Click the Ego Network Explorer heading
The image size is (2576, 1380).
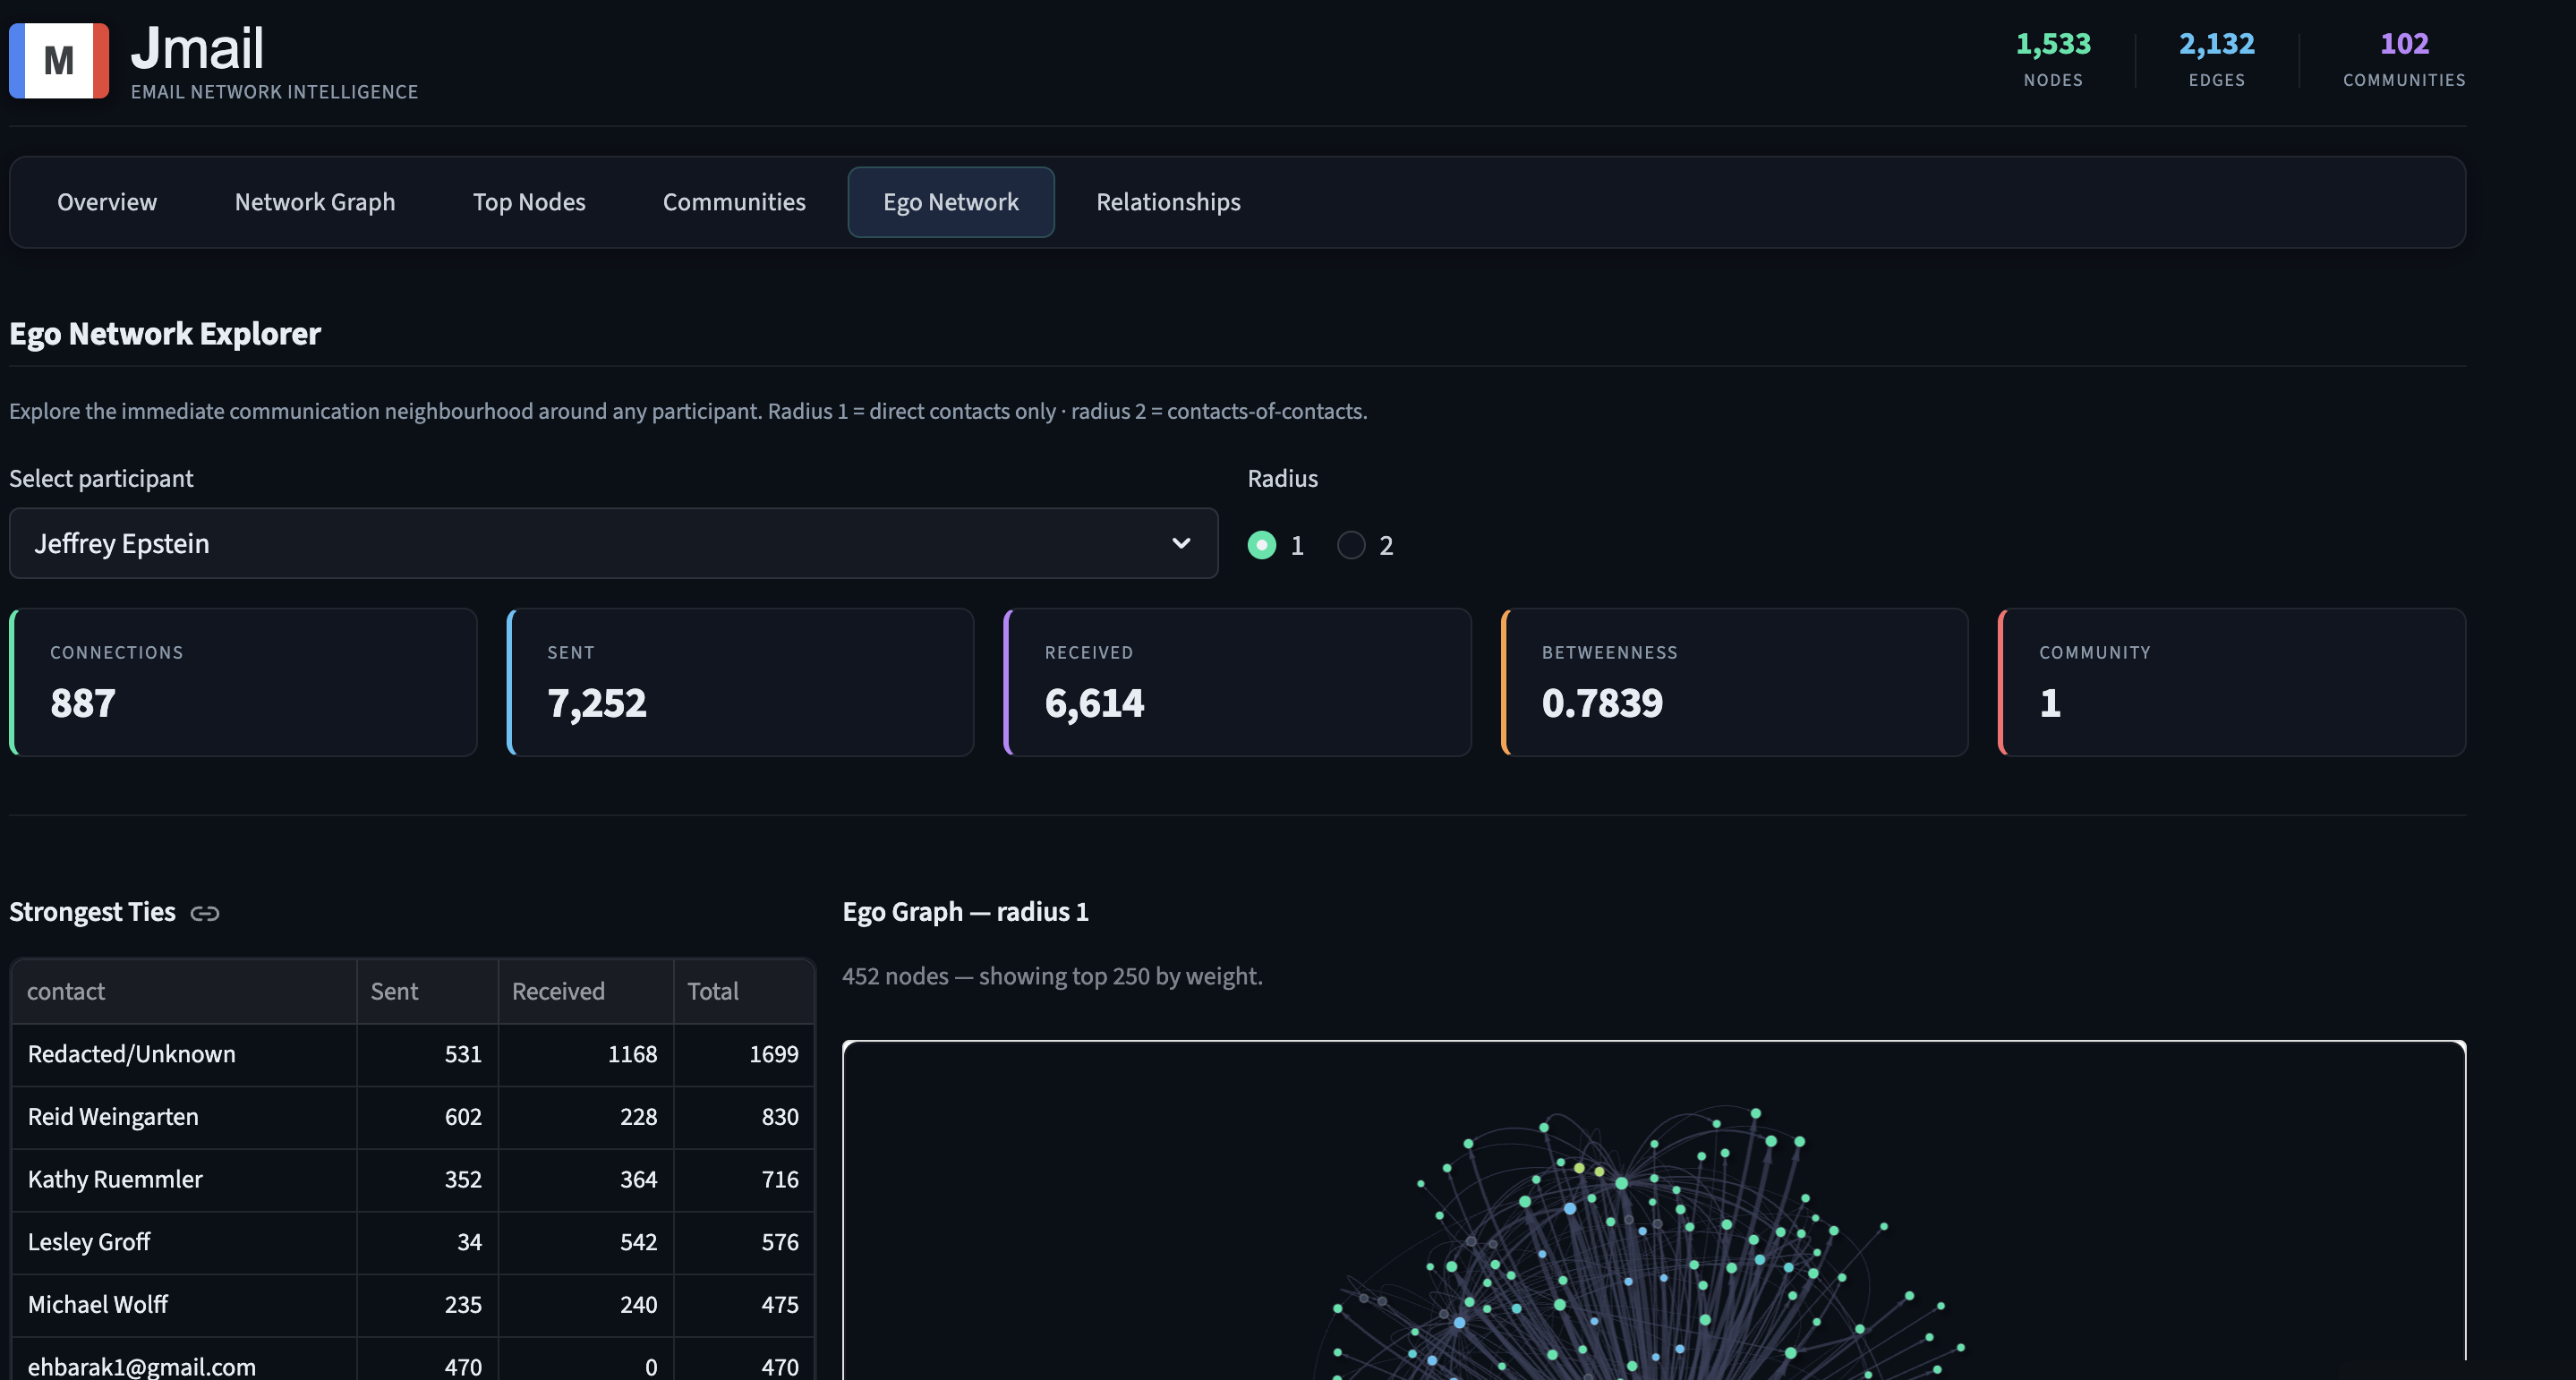[165, 334]
